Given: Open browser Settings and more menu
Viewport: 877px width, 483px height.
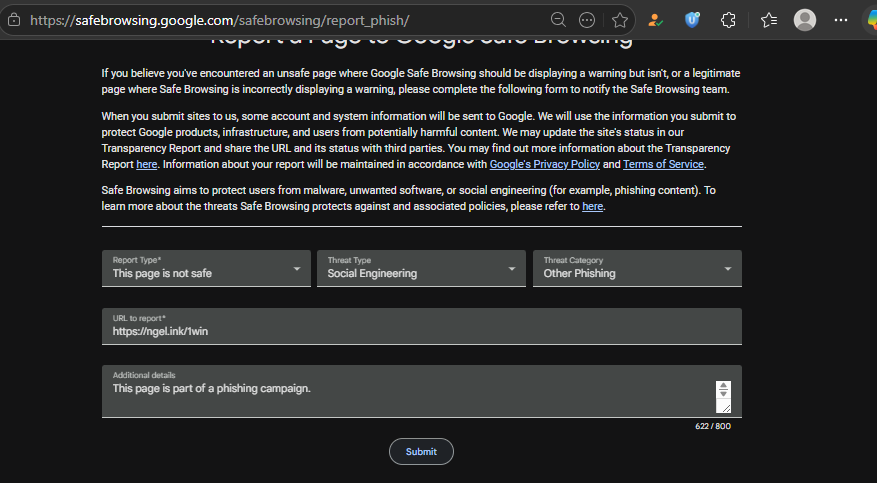Looking at the screenshot, I should (841, 20).
